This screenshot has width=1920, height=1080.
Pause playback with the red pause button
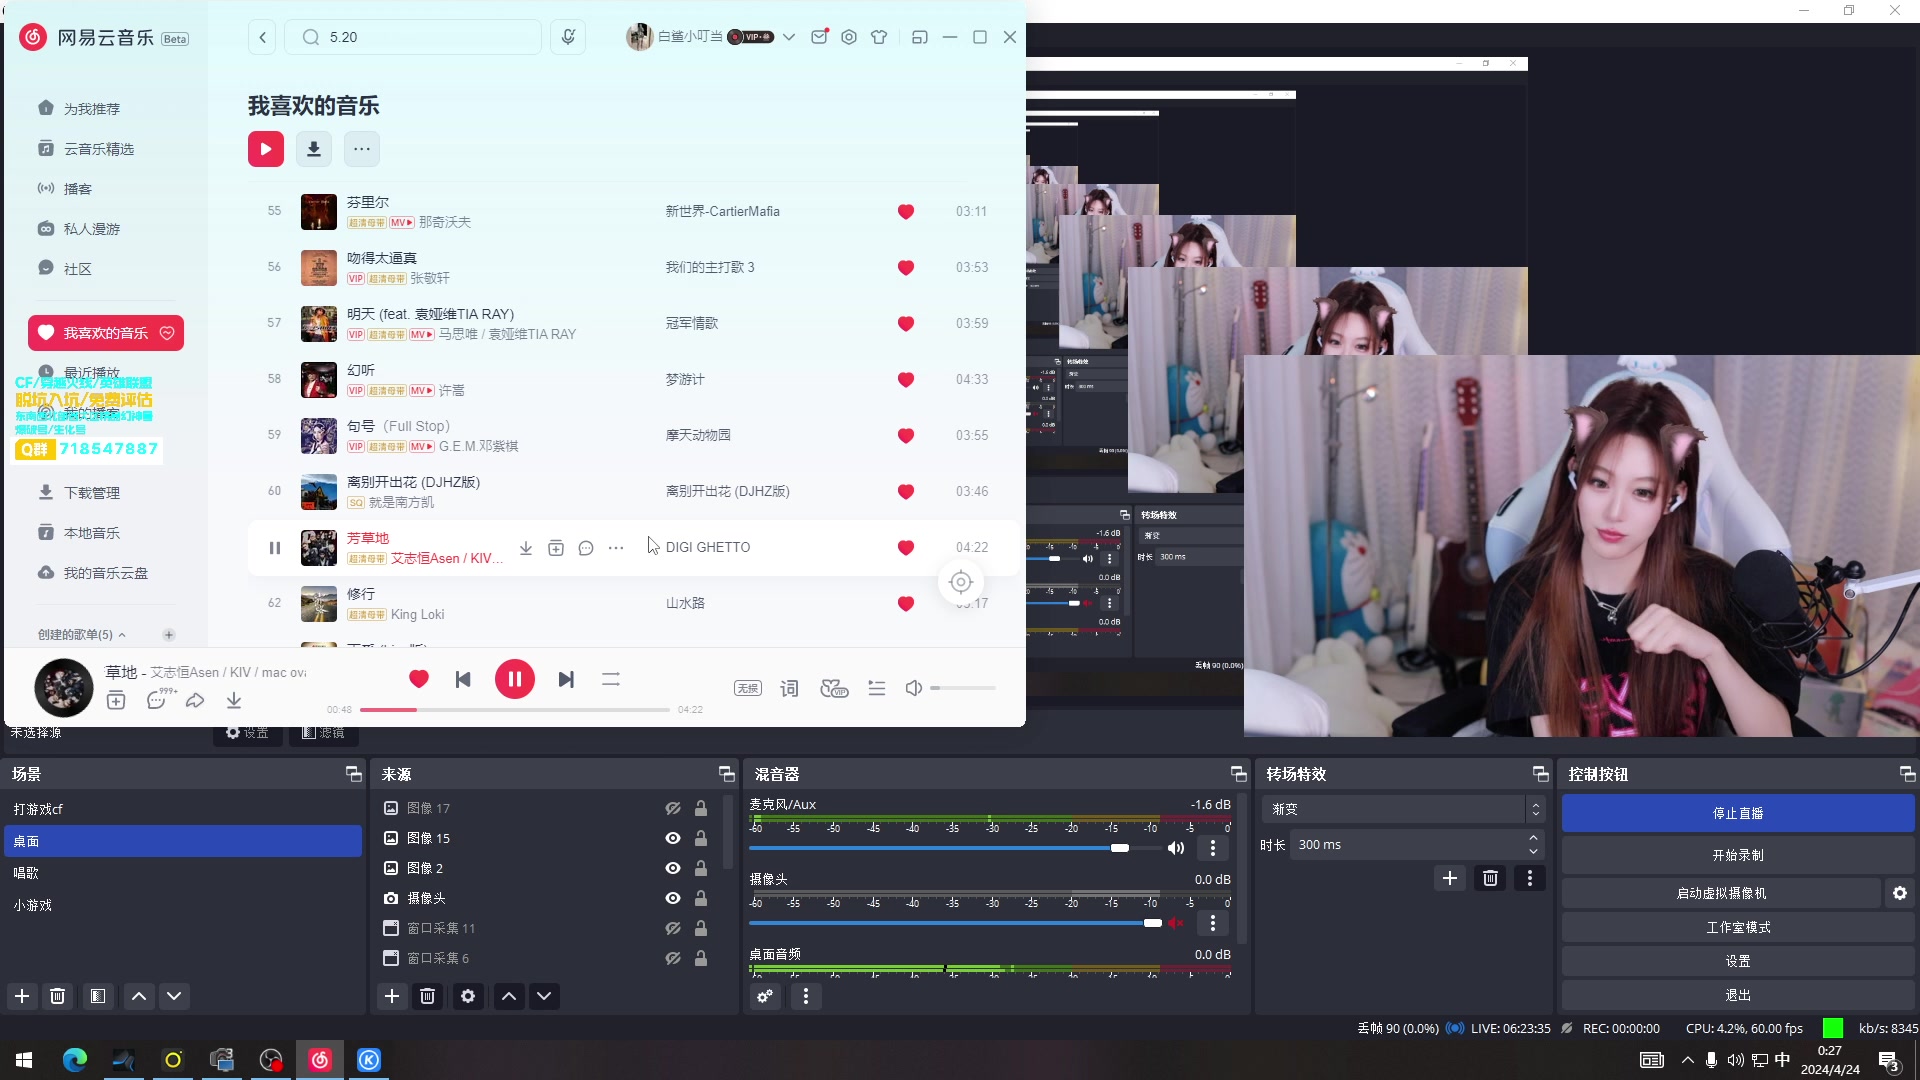tap(515, 680)
